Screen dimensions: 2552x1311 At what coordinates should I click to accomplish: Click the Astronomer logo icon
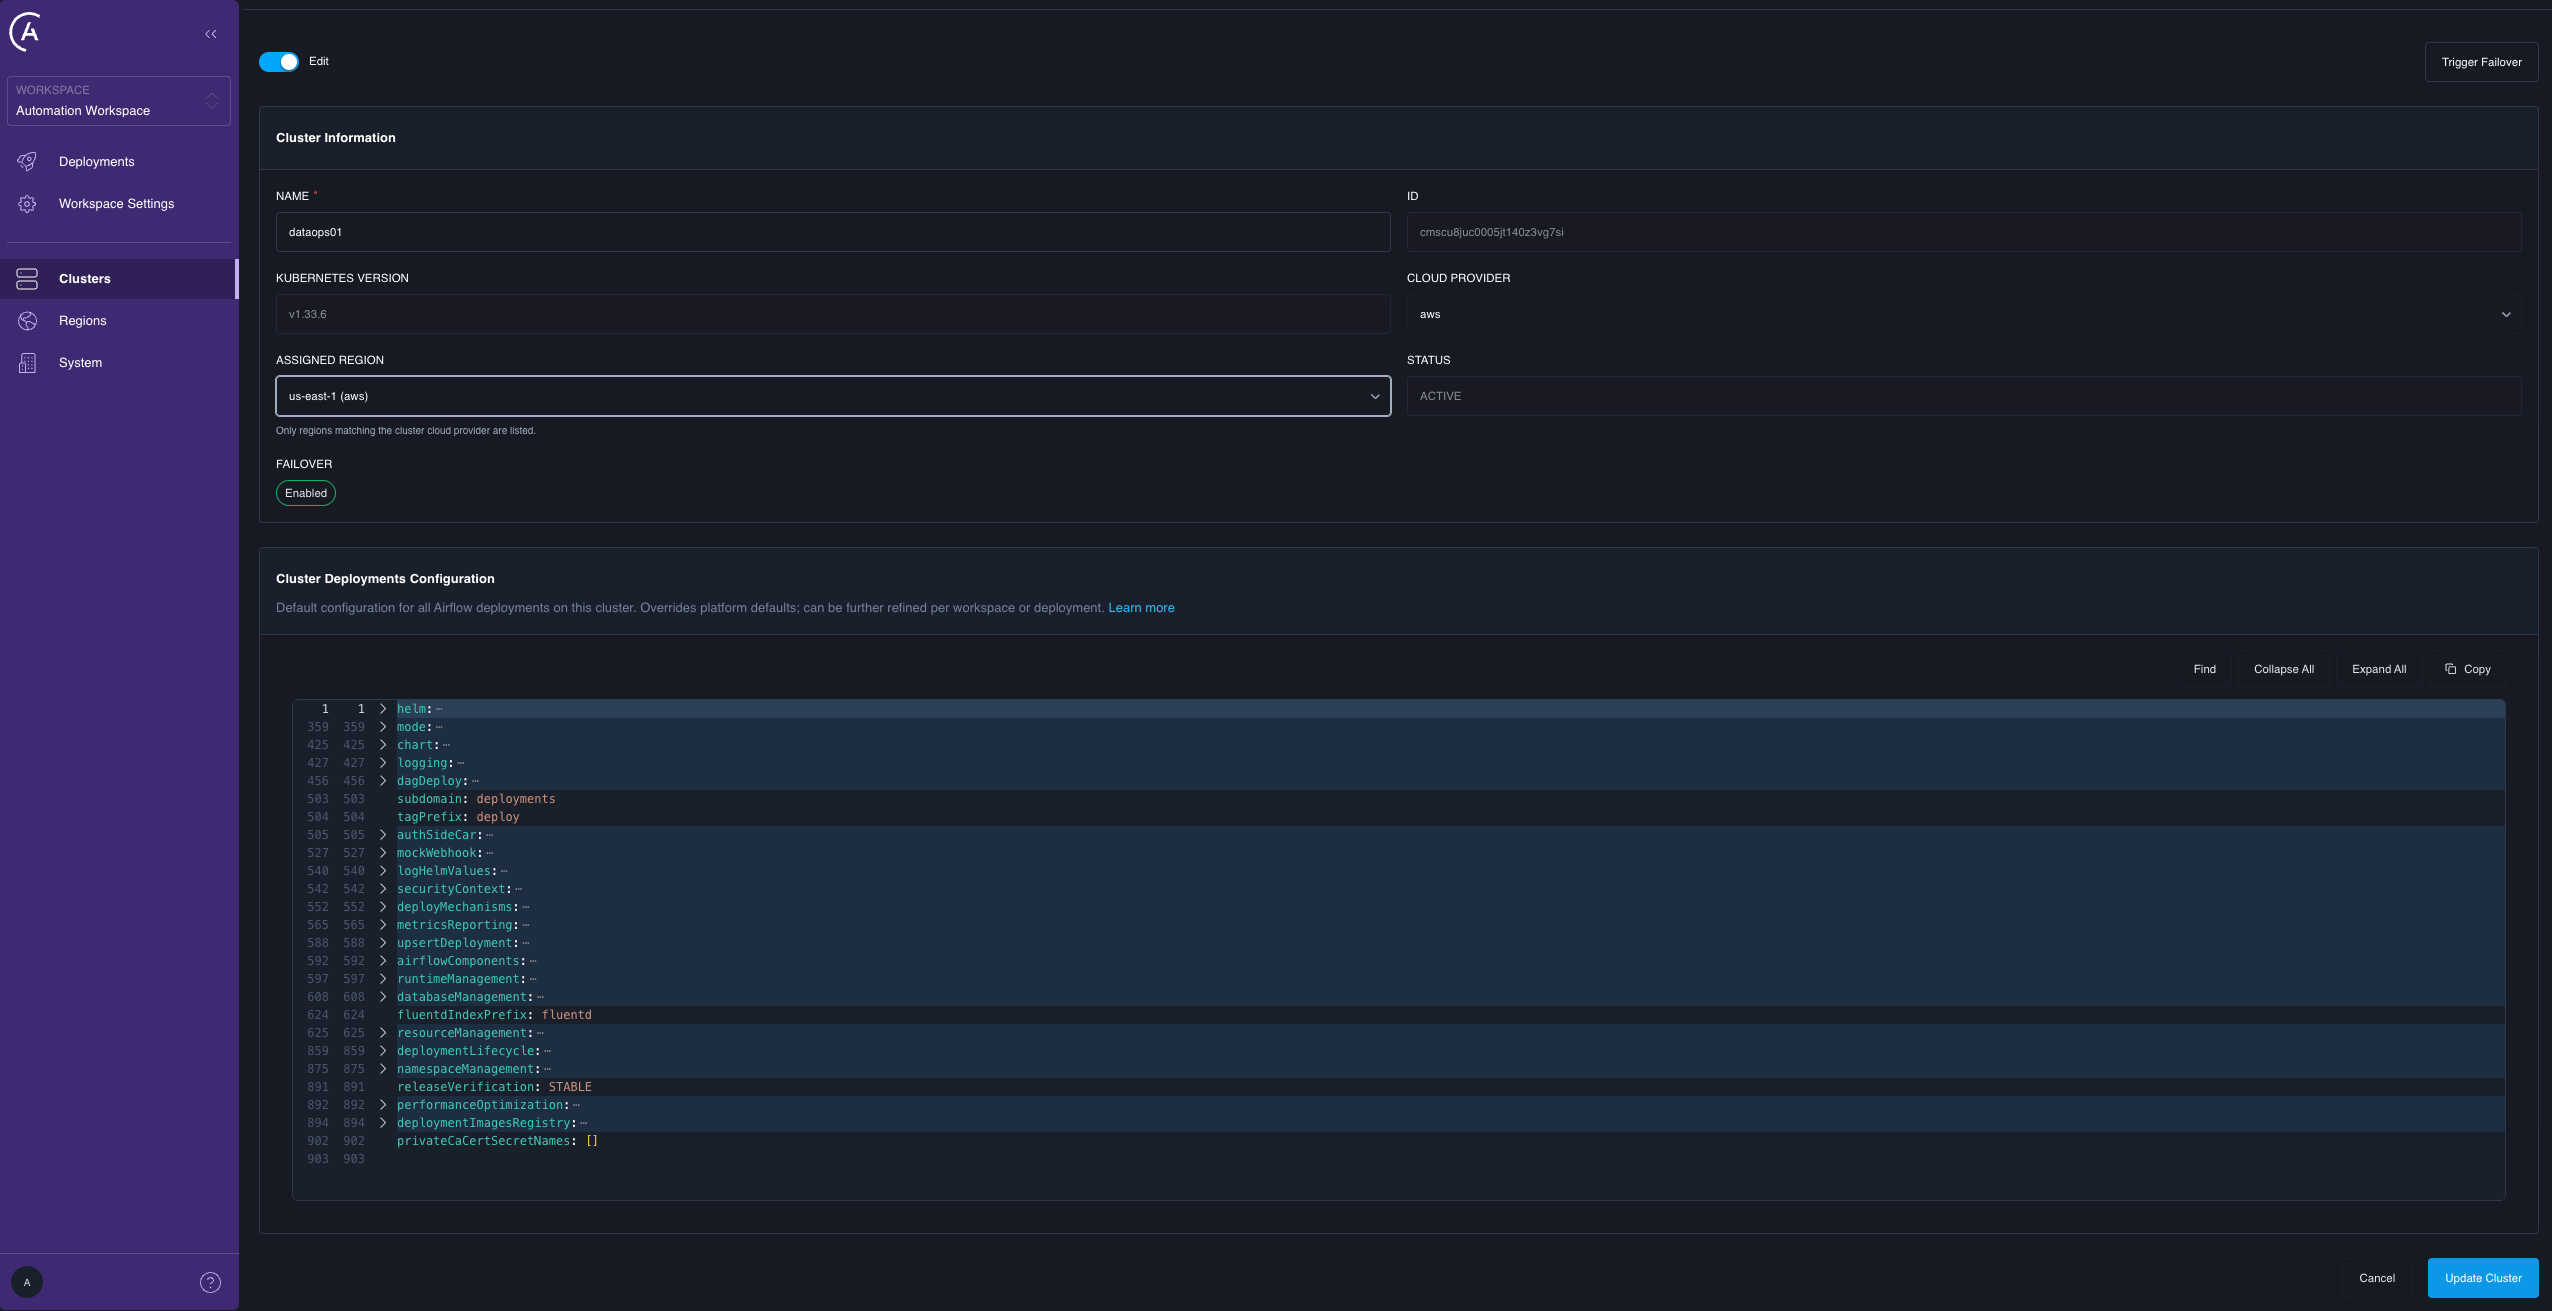(x=27, y=32)
